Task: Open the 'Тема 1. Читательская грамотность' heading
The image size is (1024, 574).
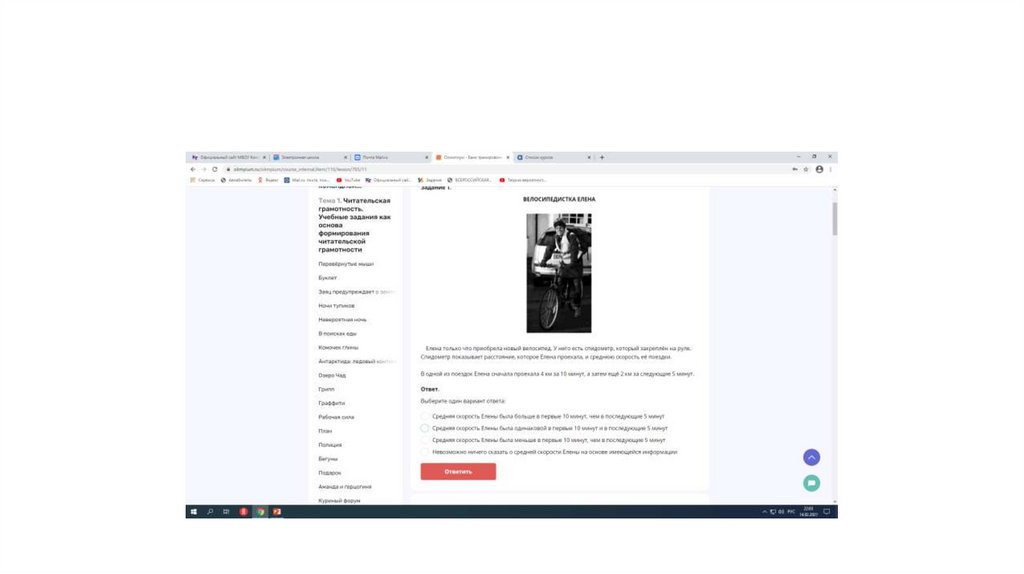Action: (355, 225)
